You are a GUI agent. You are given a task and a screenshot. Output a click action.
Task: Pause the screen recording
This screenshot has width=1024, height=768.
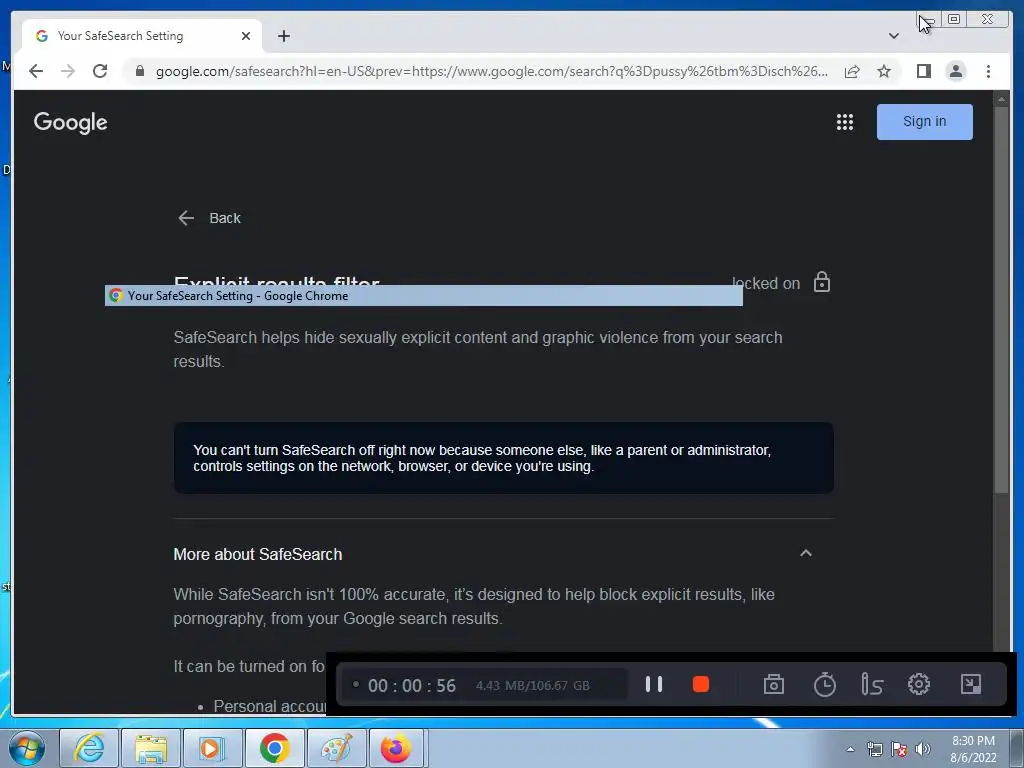[654, 684]
